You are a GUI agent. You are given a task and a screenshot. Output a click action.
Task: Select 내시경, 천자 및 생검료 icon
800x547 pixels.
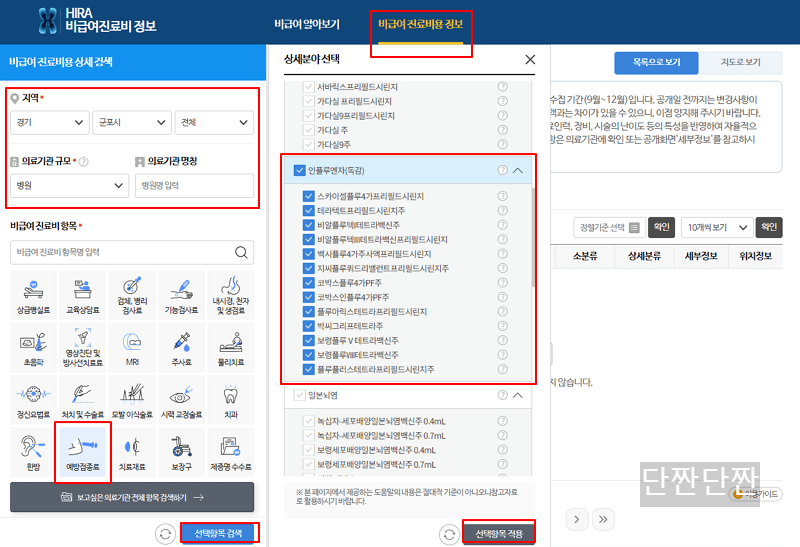click(231, 295)
